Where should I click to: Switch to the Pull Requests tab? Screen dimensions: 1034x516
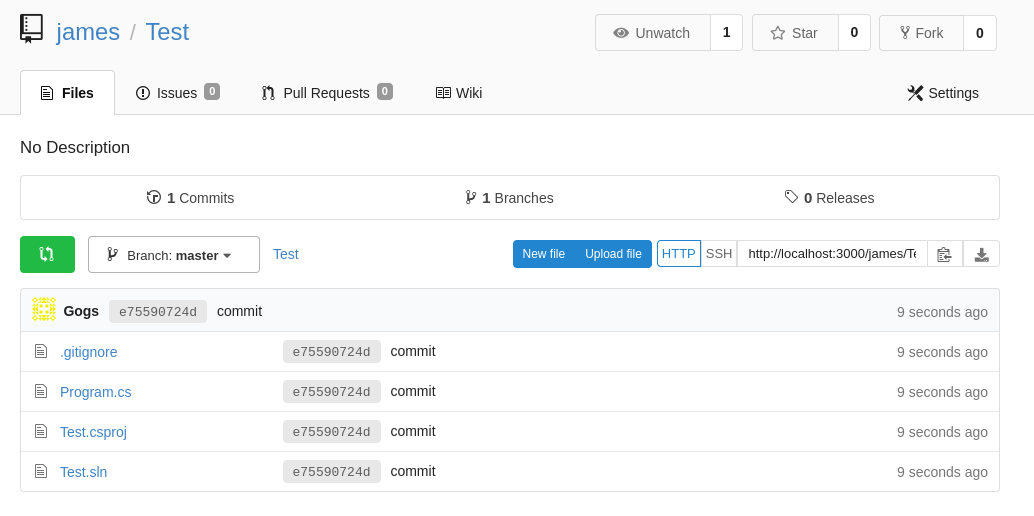[327, 93]
